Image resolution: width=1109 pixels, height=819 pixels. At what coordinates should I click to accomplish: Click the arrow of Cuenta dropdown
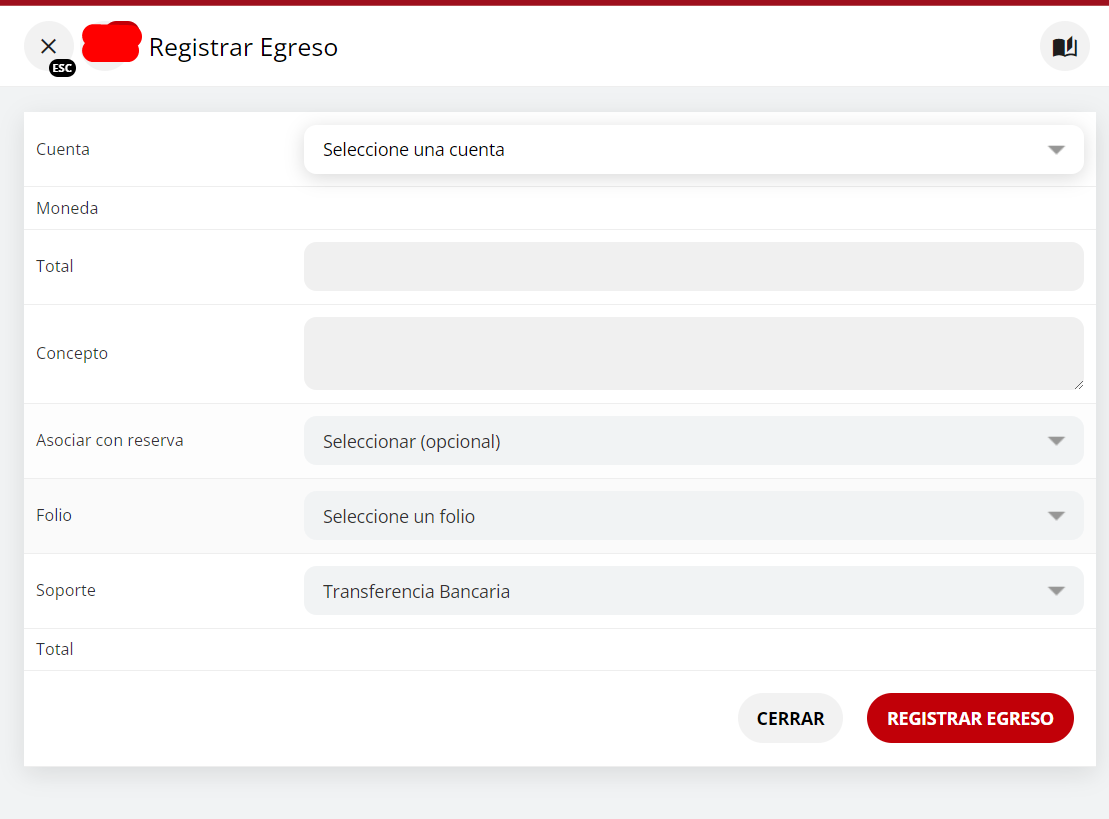coord(1056,150)
